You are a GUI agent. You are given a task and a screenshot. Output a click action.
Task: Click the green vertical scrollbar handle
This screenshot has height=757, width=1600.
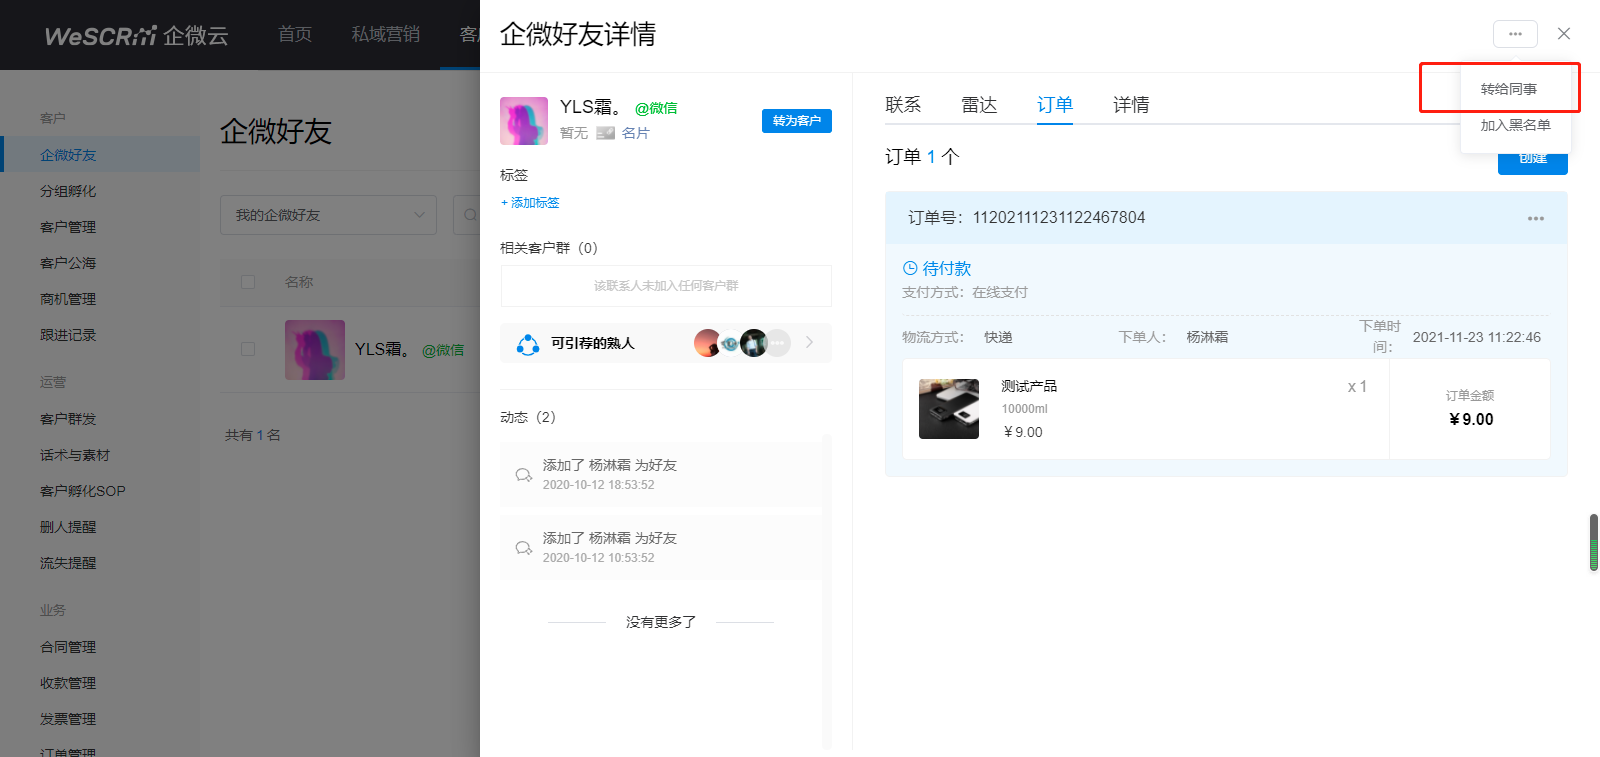1594,543
